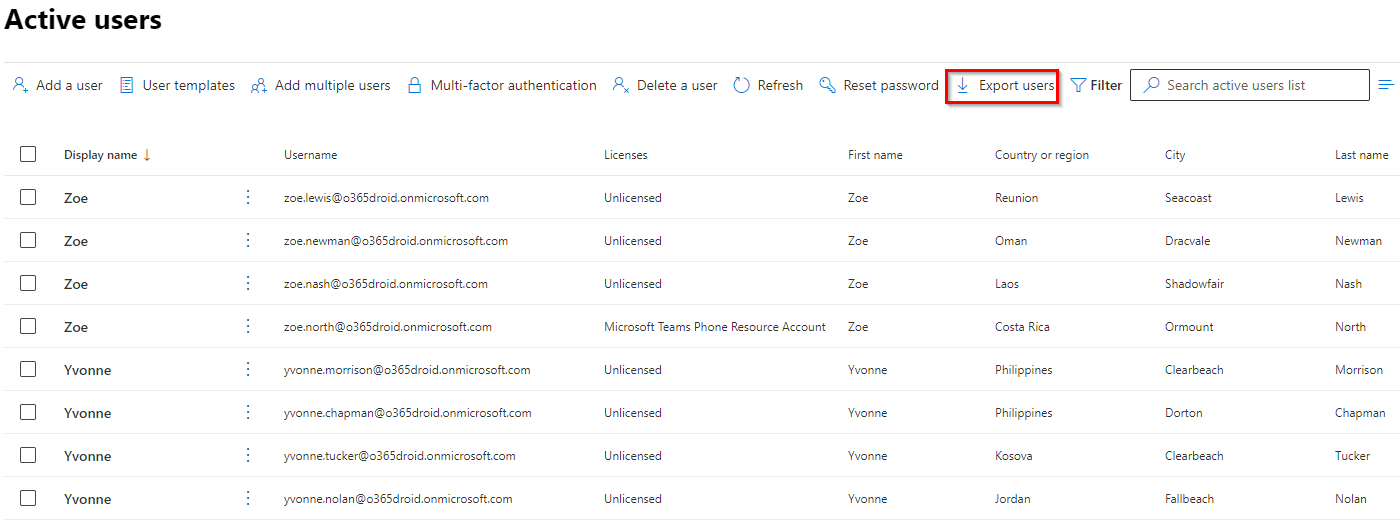The height and width of the screenshot is (522, 1400).
Task: Click the Filter funnel icon
Action: [x=1078, y=85]
